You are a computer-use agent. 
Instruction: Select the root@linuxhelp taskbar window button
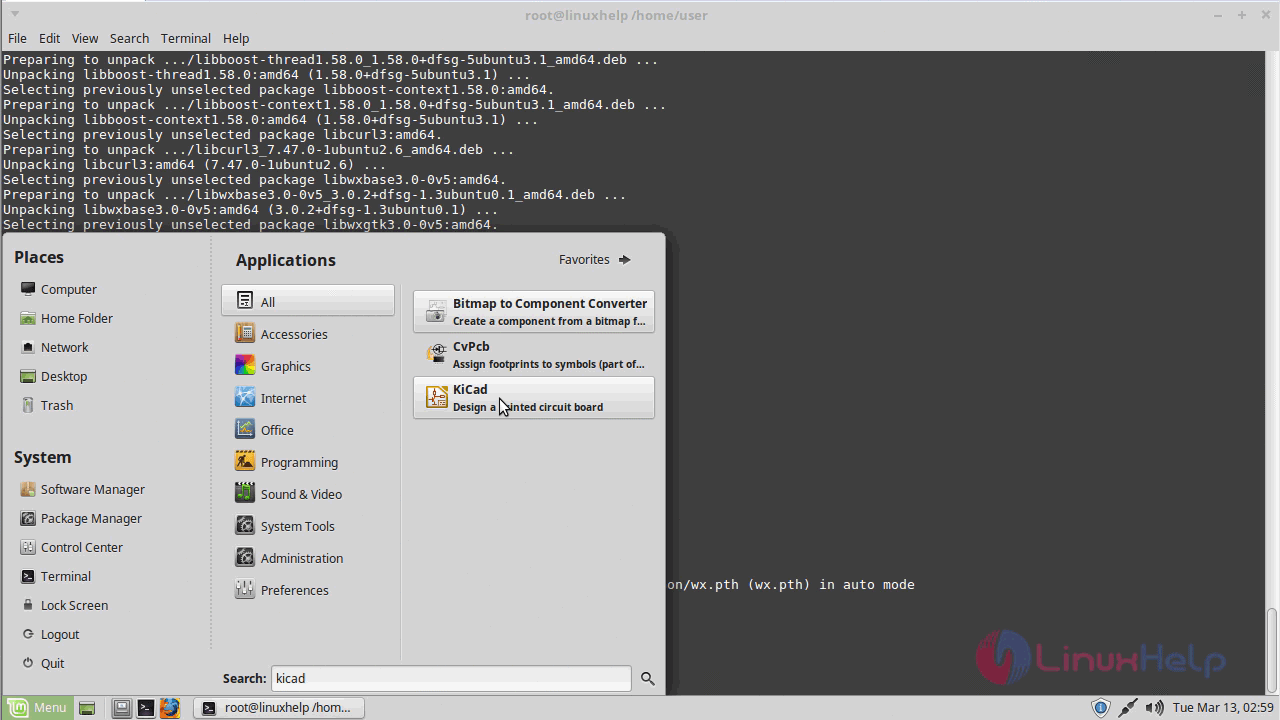(278, 707)
